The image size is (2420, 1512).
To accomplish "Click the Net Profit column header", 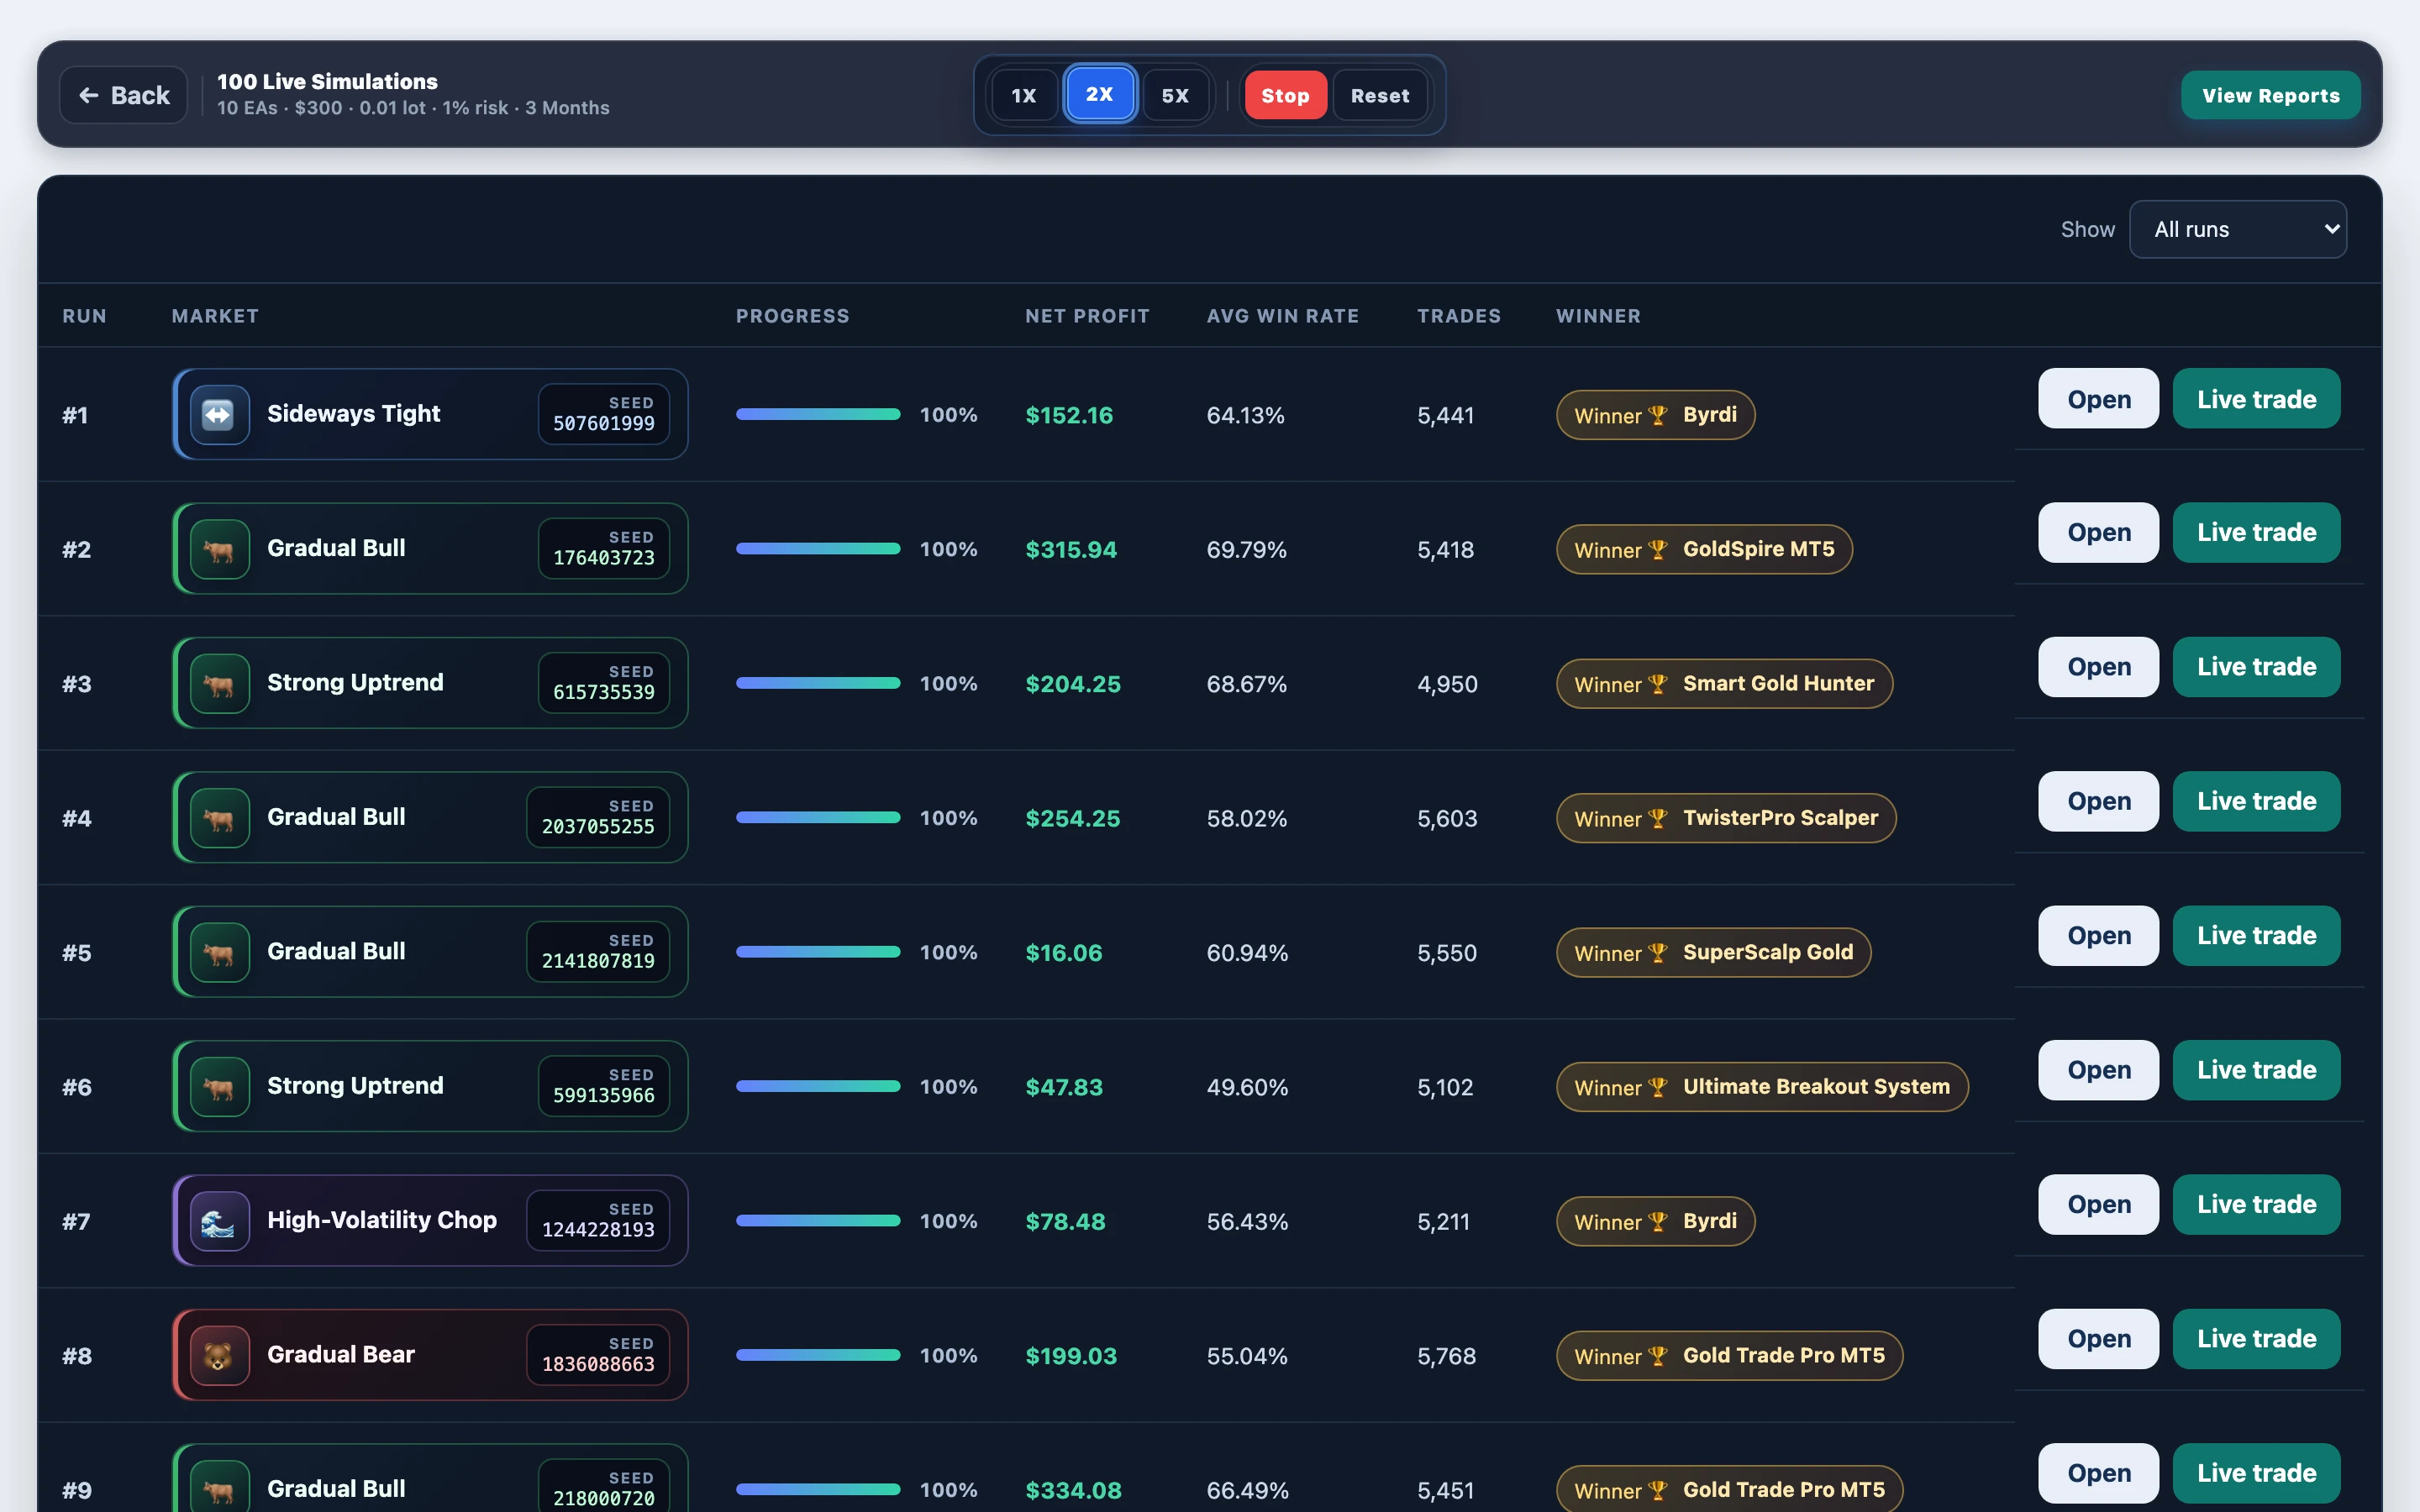I will [x=1087, y=316].
